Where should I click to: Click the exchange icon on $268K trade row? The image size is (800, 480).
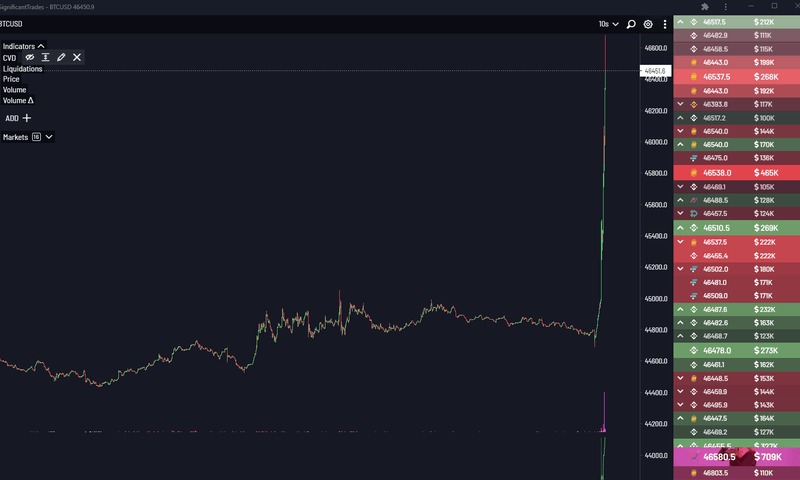pyautogui.click(x=694, y=77)
